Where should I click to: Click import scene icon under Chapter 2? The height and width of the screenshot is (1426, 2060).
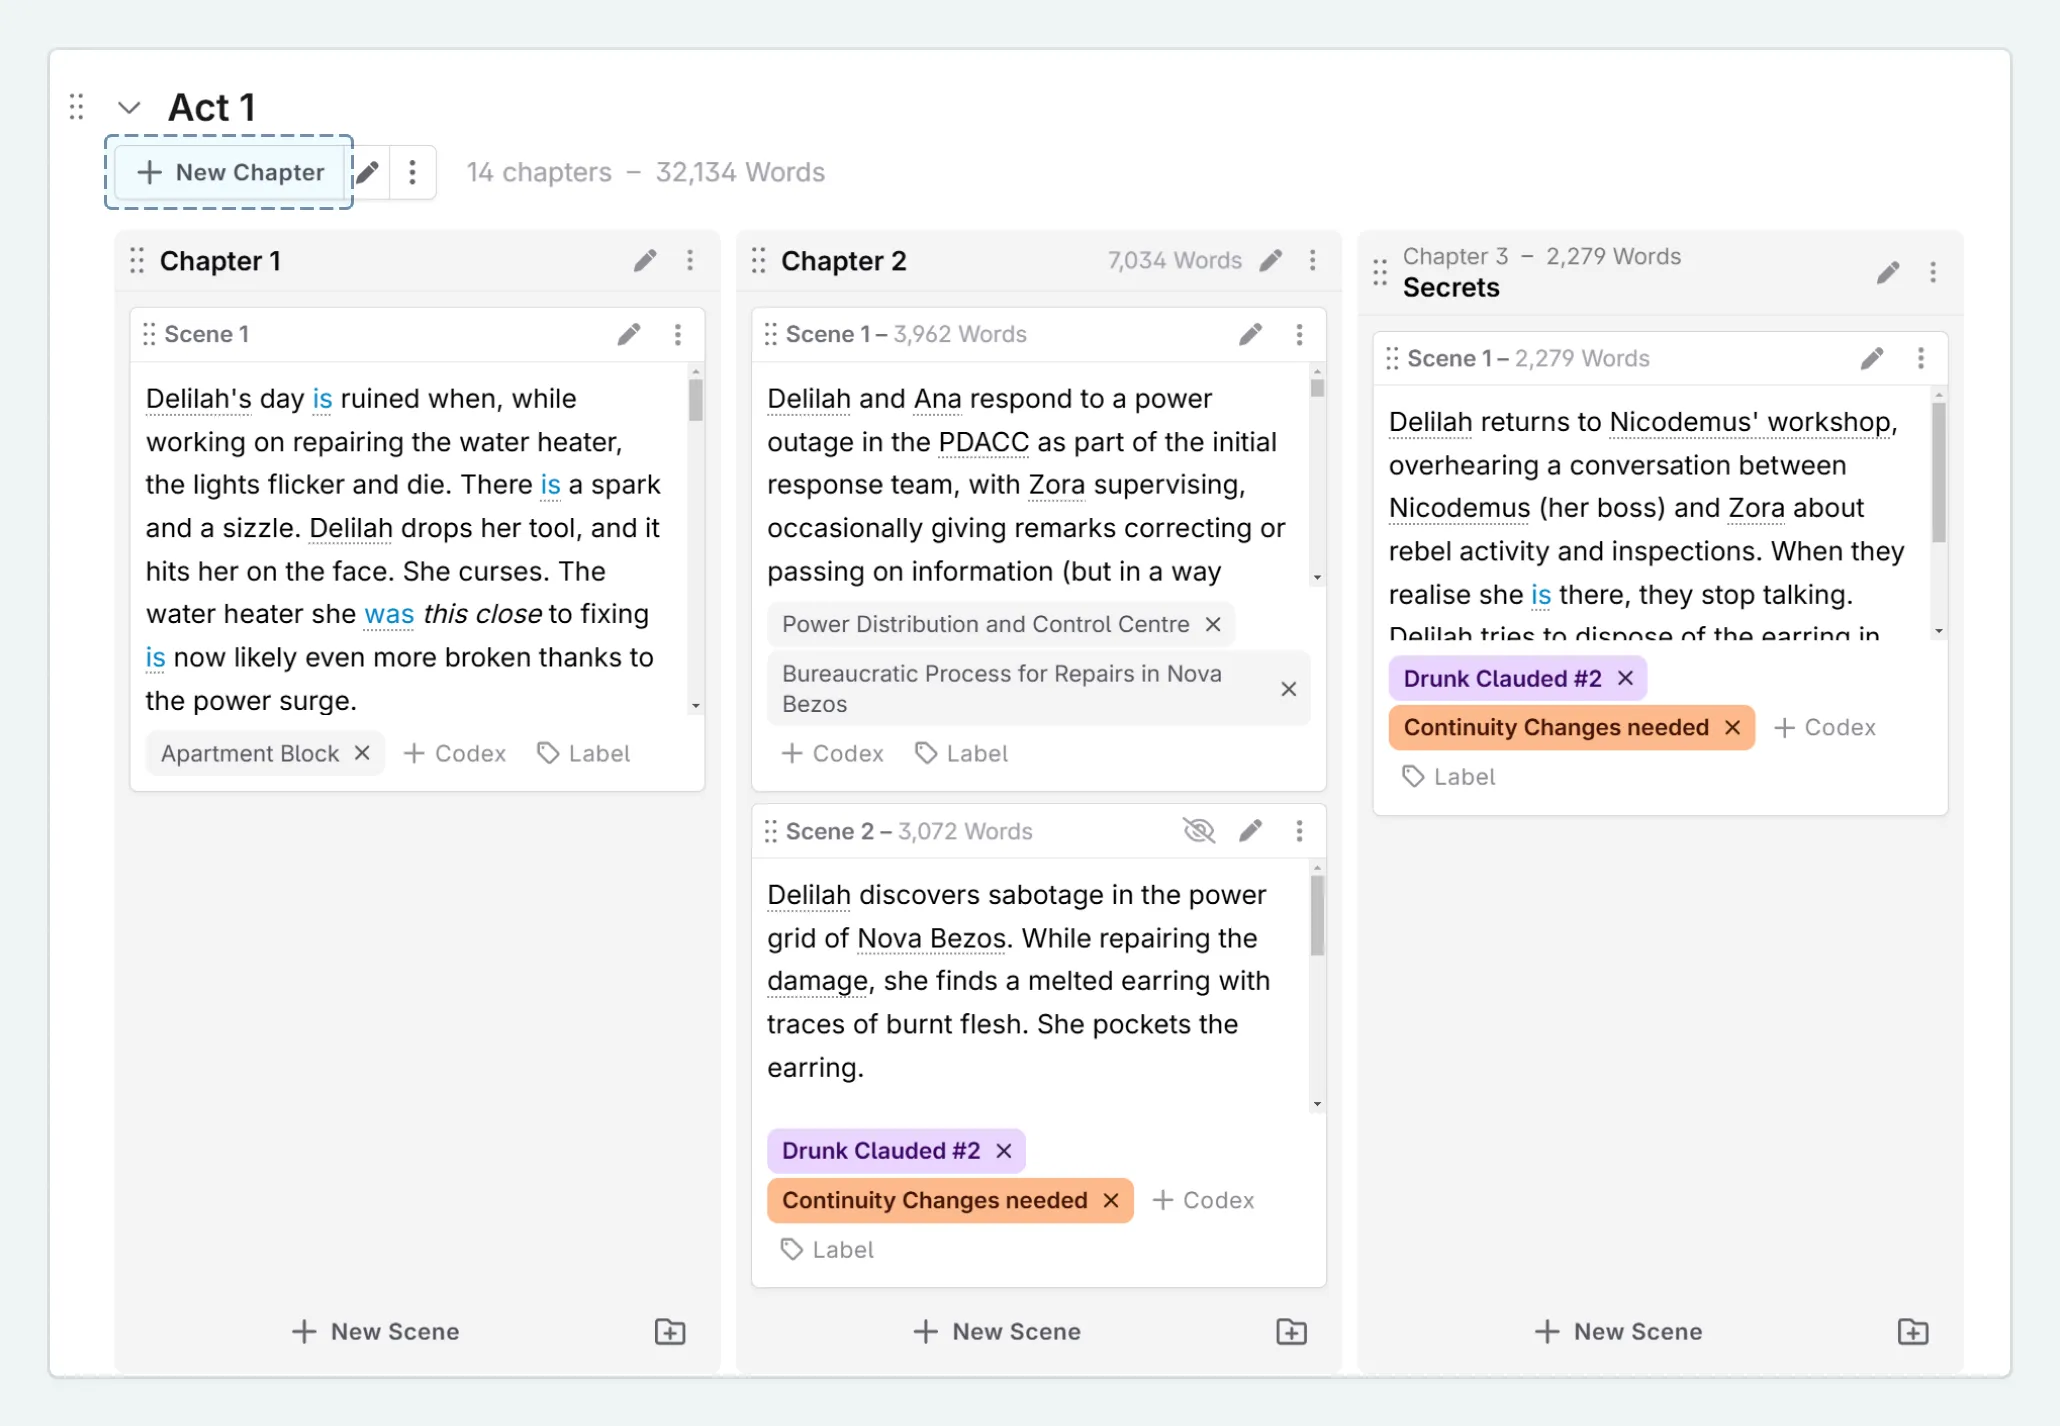click(1291, 1331)
